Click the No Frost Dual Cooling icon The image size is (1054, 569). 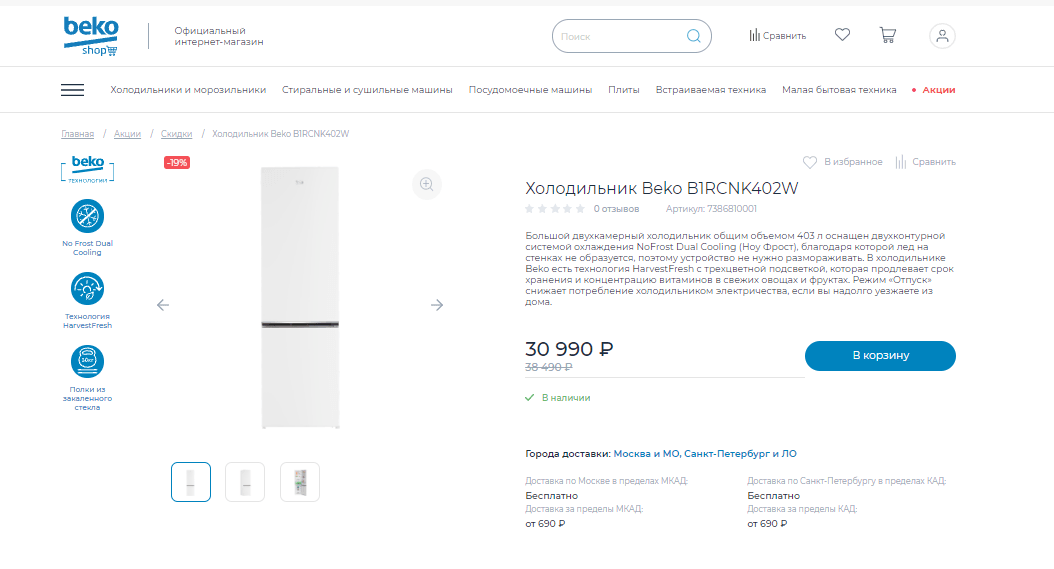pyautogui.click(x=87, y=216)
